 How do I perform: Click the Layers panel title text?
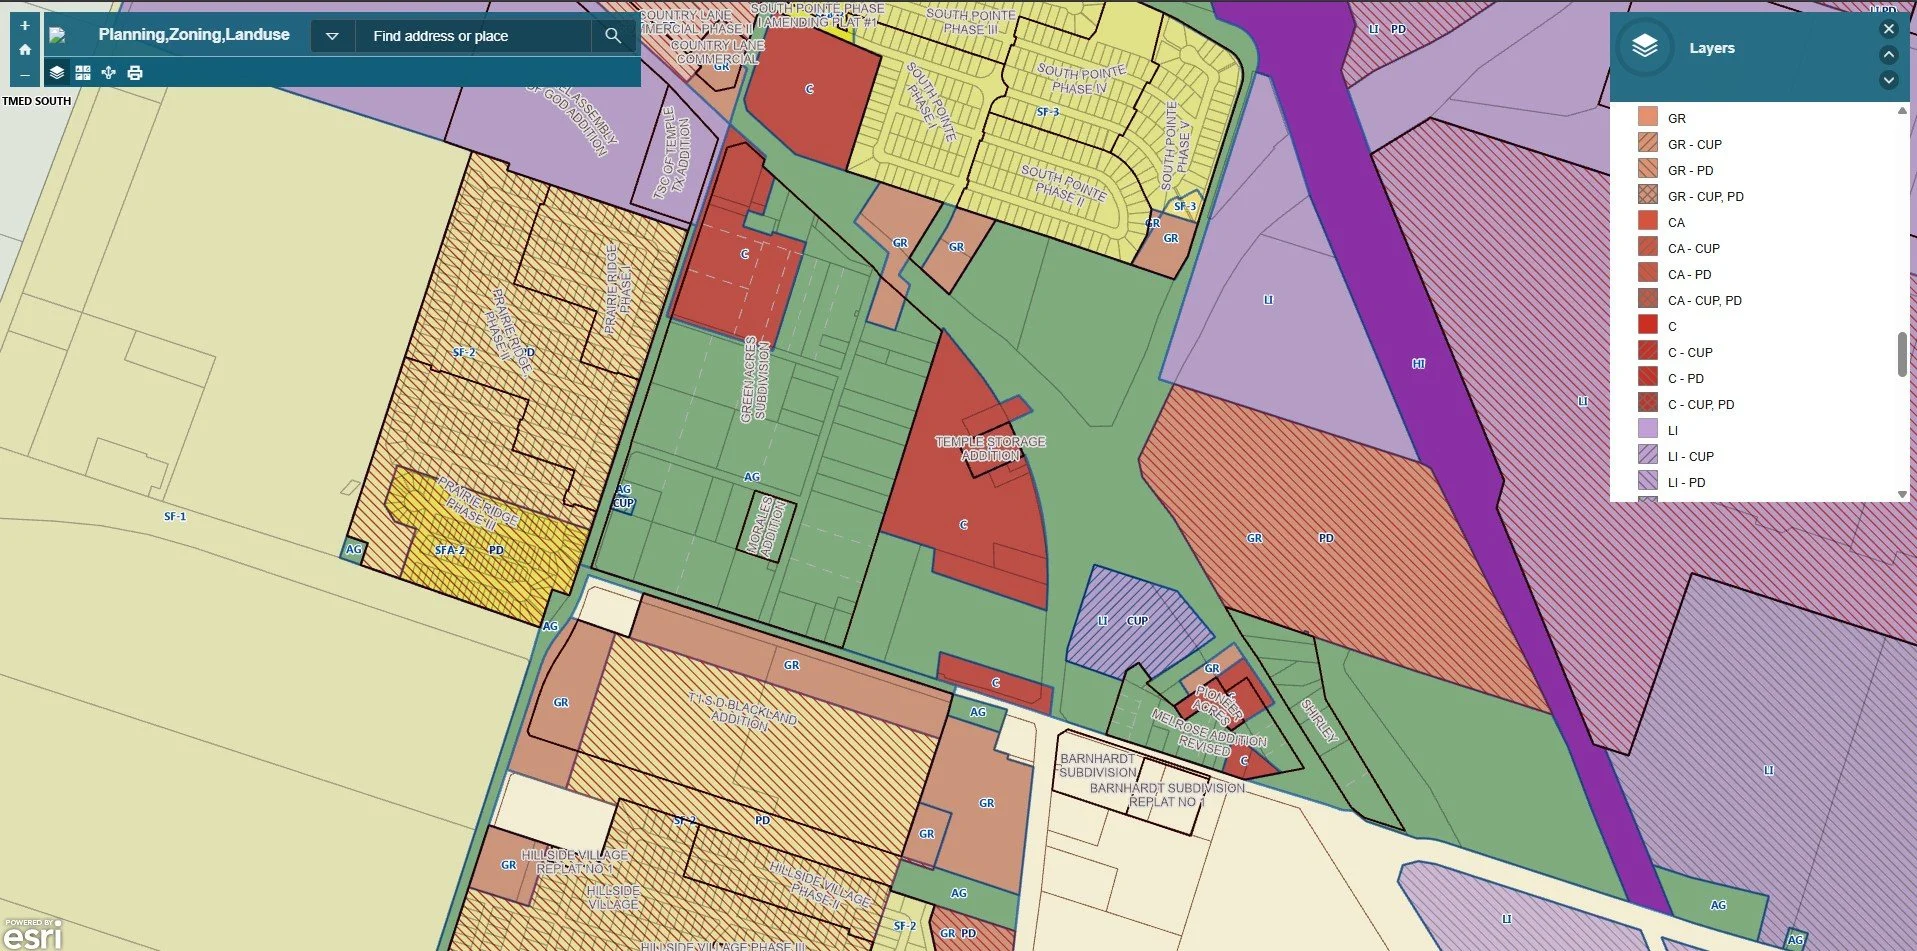(1711, 48)
